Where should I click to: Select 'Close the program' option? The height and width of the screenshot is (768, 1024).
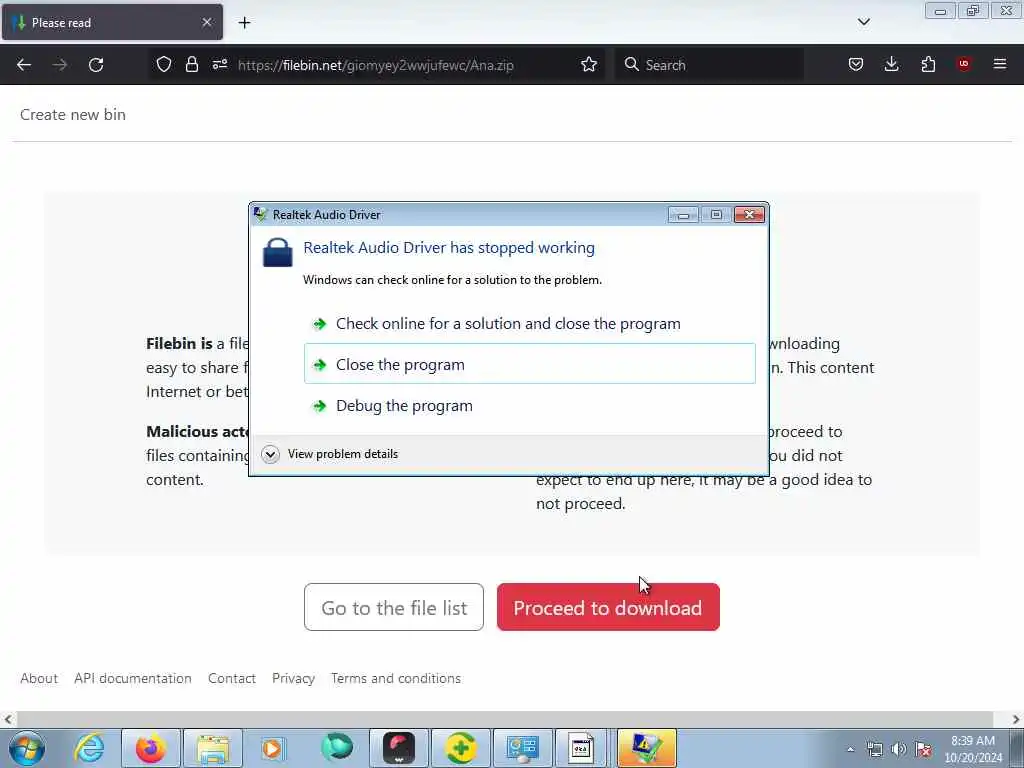(530, 364)
